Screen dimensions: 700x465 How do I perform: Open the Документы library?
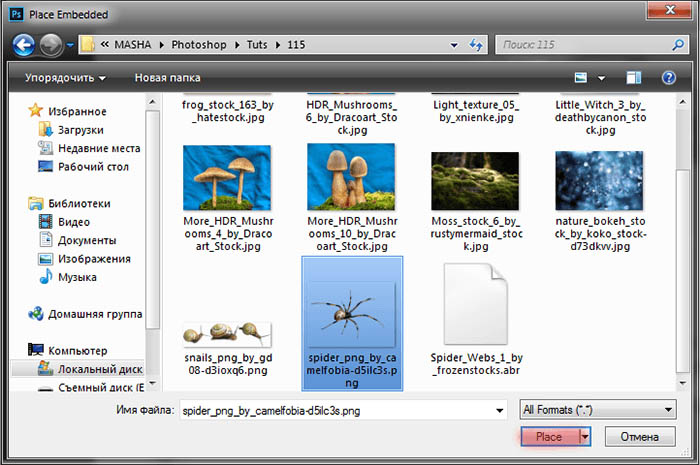[87, 241]
